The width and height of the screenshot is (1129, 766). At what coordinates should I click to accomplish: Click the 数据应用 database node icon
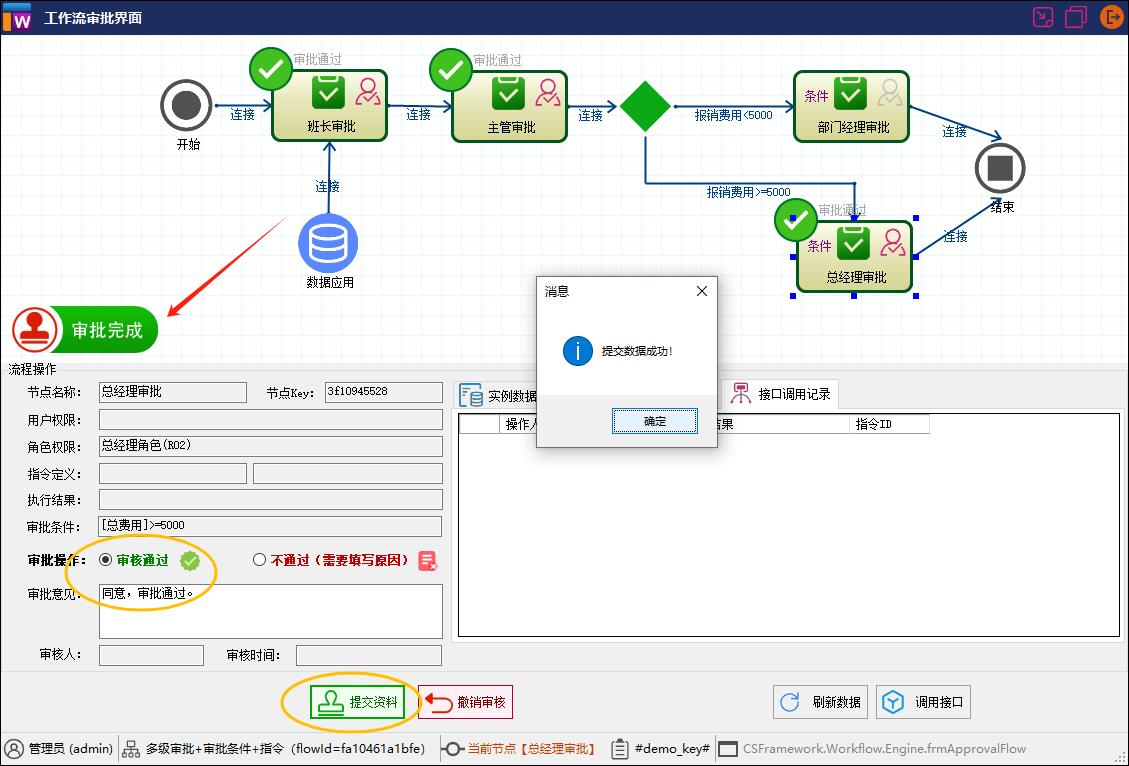coord(328,243)
